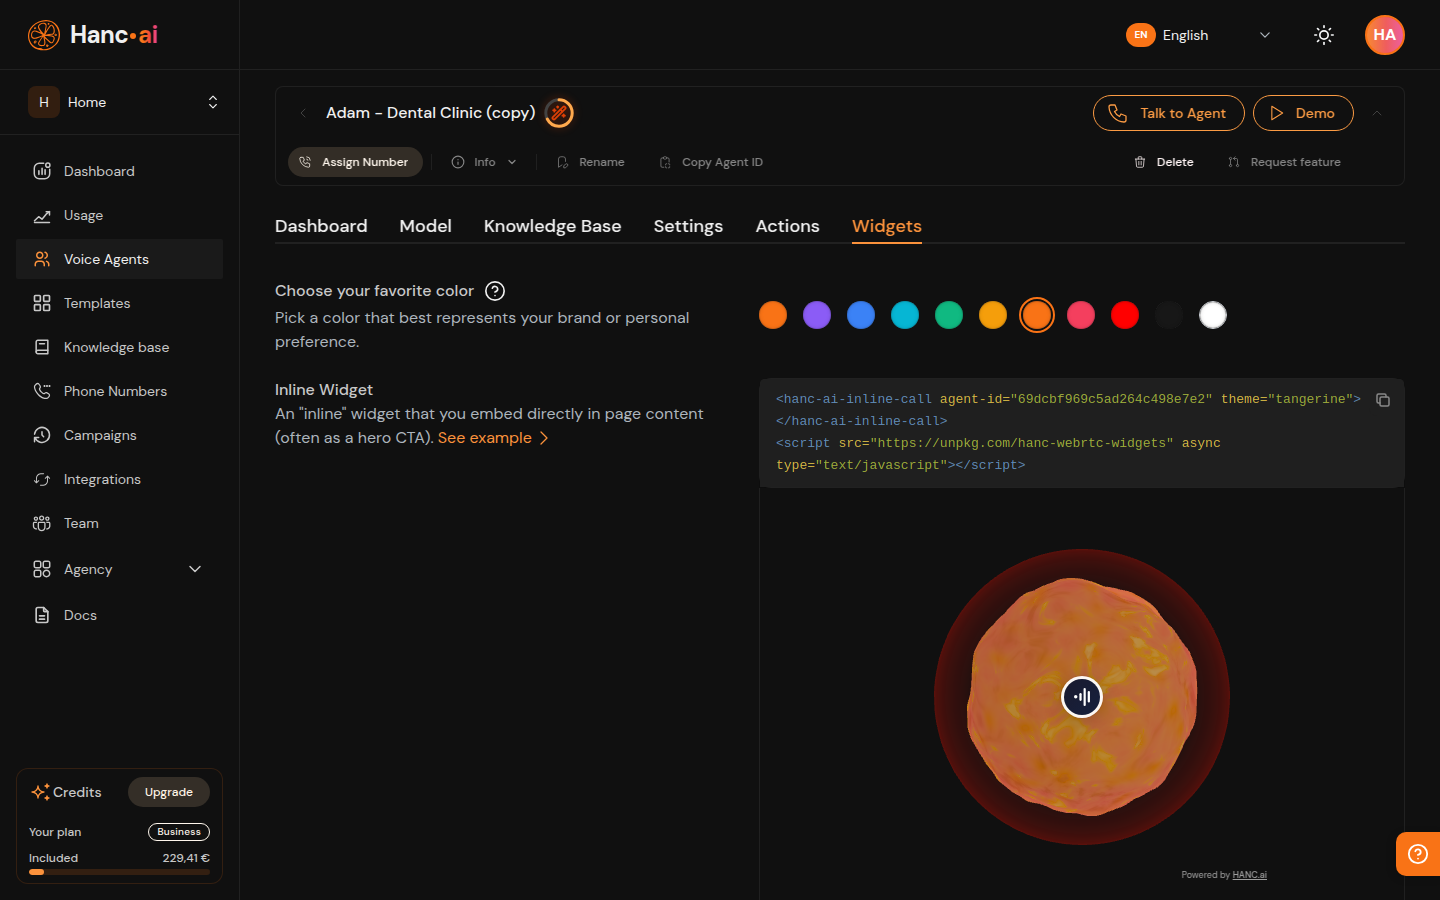Click Rename to edit the agent name

coord(590,161)
